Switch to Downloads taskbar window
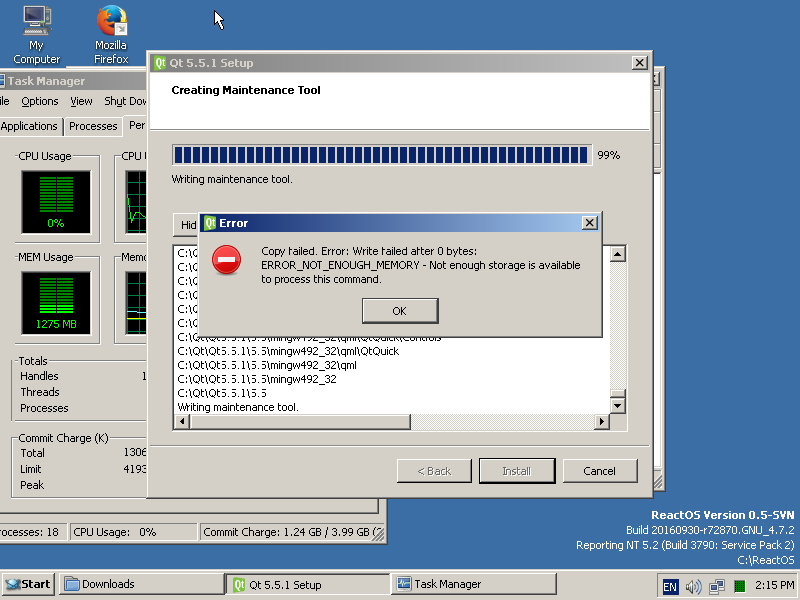This screenshot has width=800, height=600. [x=141, y=584]
